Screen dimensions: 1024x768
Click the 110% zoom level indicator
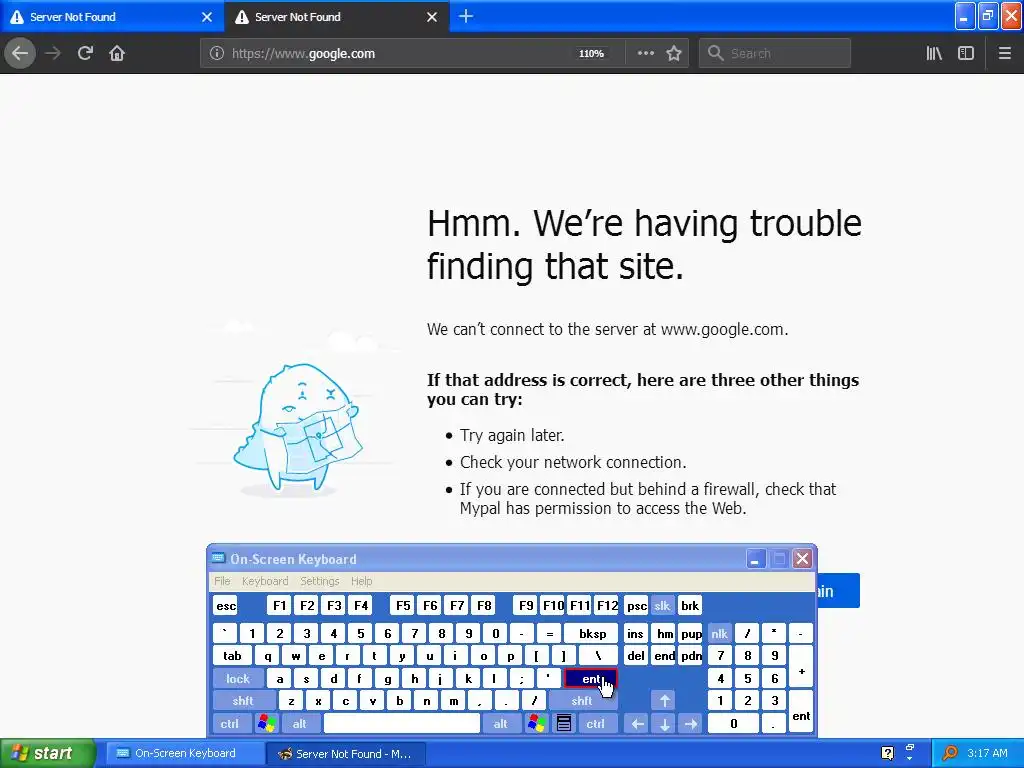tap(591, 54)
